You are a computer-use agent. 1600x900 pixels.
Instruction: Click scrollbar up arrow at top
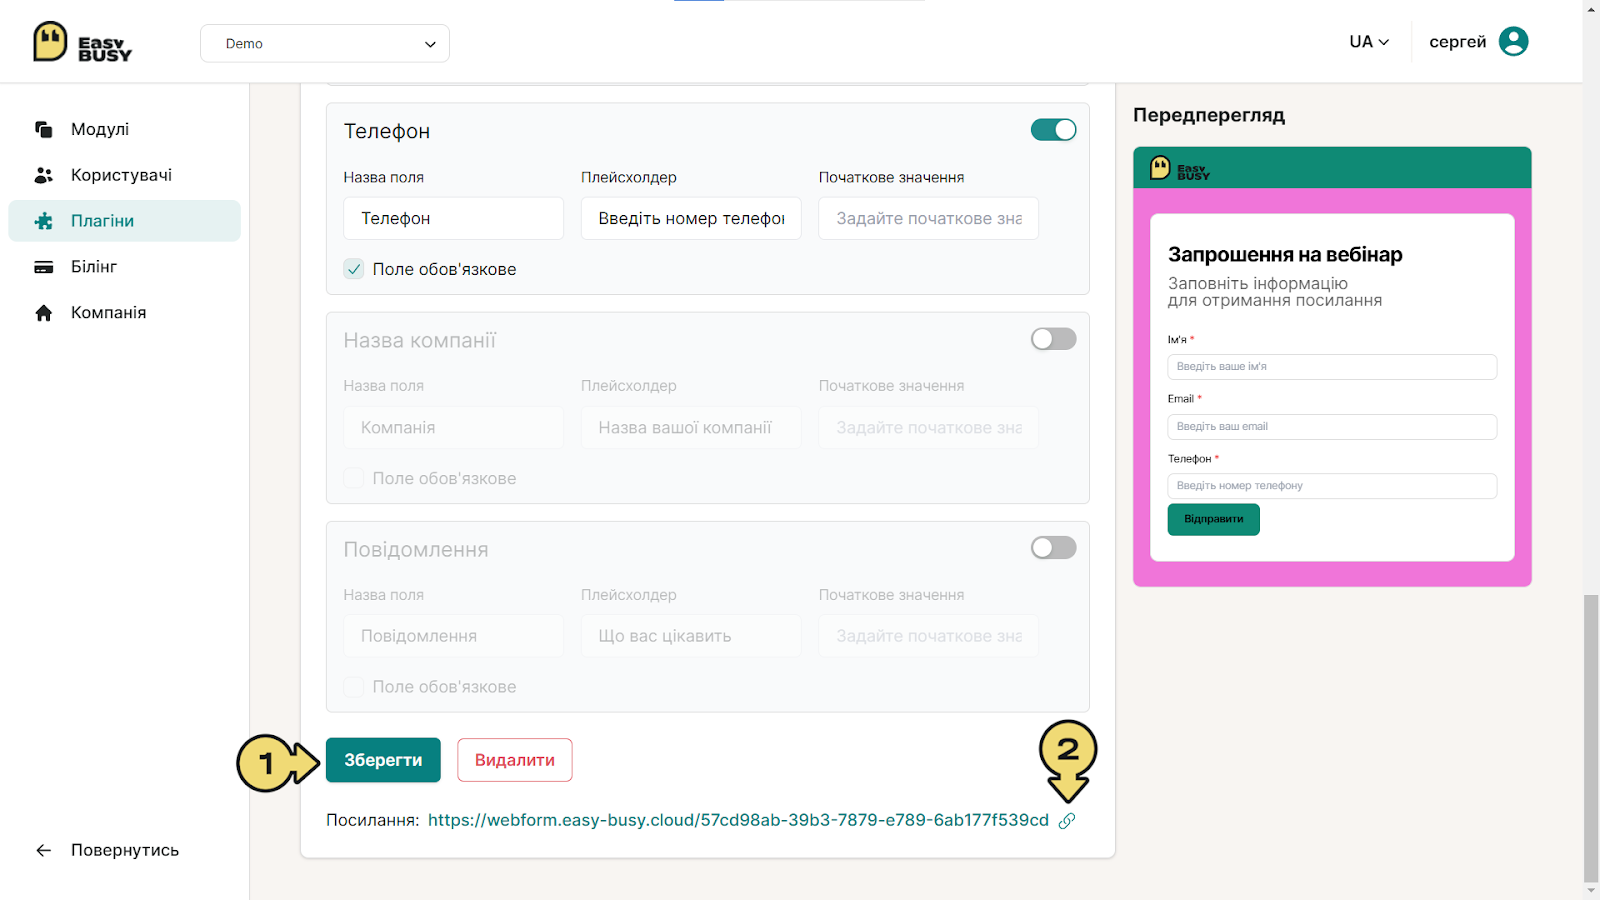1591,8
